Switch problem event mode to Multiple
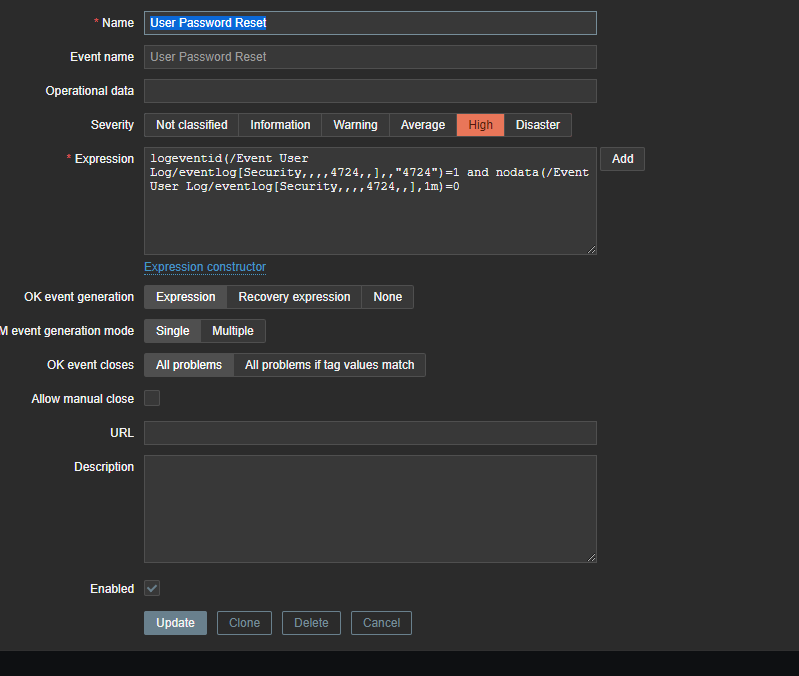 click(233, 331)
